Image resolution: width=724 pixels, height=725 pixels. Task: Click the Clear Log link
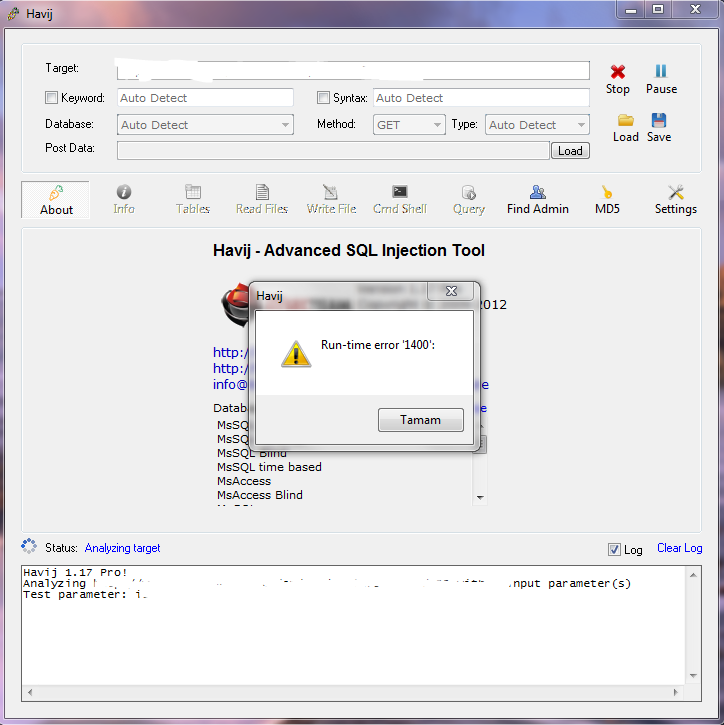click(x=680, y=548)
